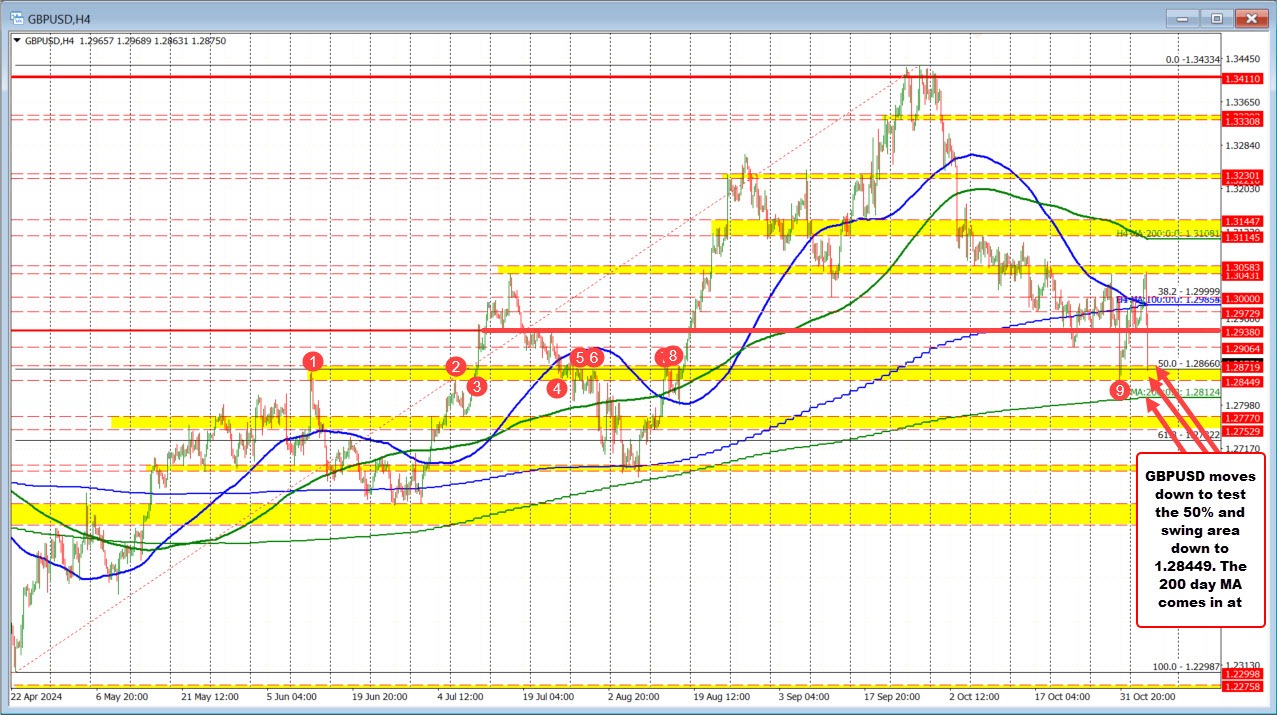Image resolution: width=1277 pixels, height=715 pixels.
Task: Click the 1.31145 price level label
Action: [x=1243, y=237]
